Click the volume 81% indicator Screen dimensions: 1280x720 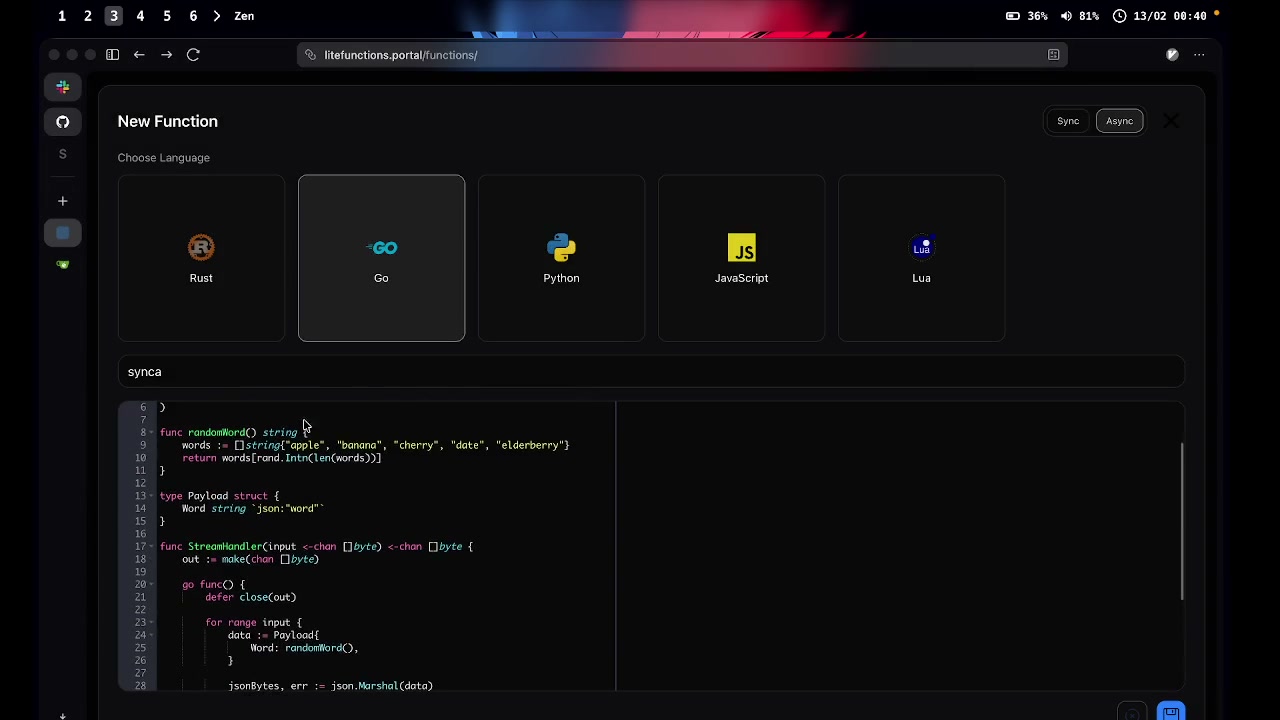point(1079,16)
